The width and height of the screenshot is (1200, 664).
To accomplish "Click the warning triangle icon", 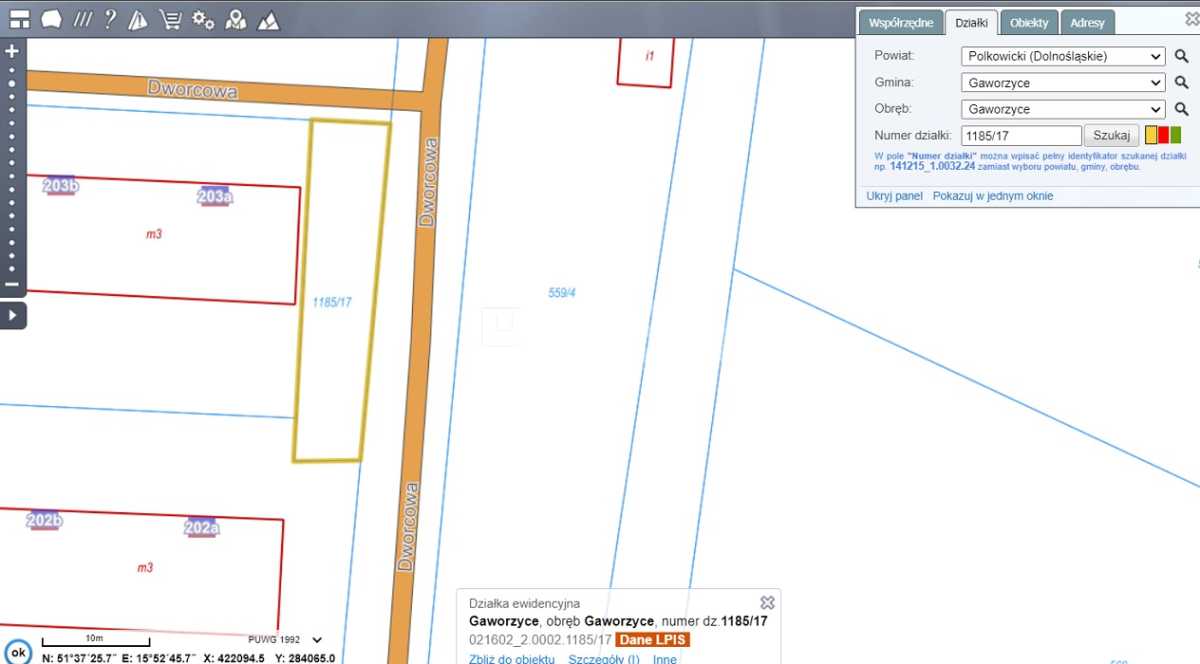I will coord(139,19).
